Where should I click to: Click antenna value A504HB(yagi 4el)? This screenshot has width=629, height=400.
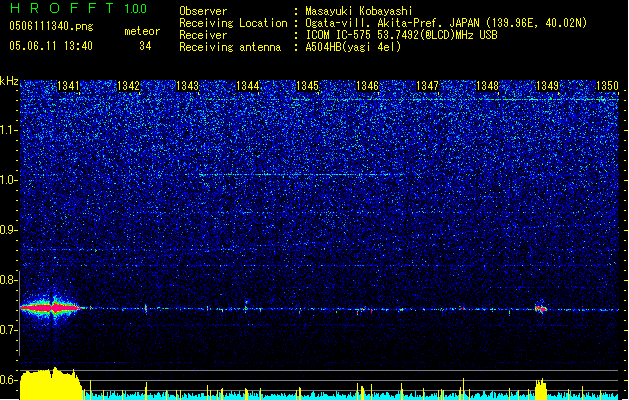pos(353,47)
